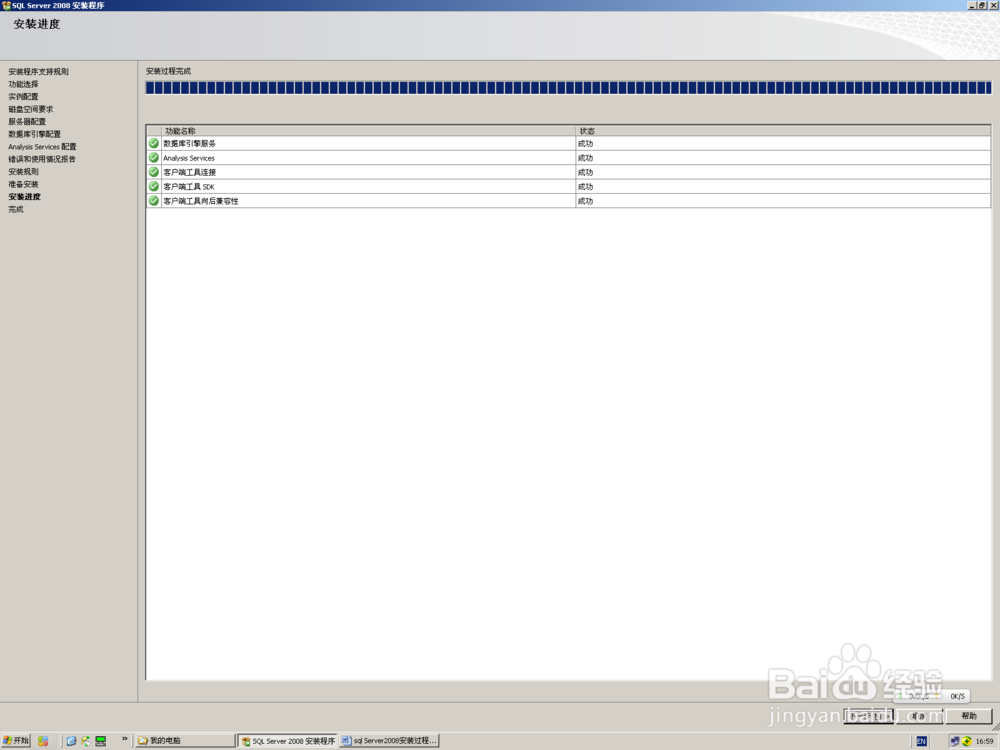Go to 数据库引擎配置 step in sidebar
The width and height of the screenshot is (1000, 750).
click(34, 134)
